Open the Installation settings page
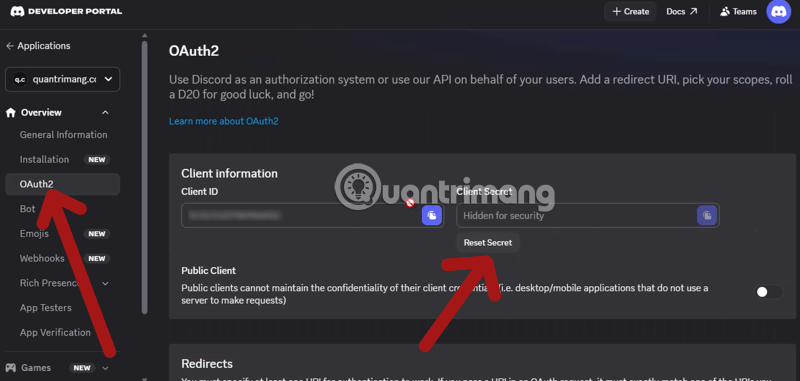 [44, 160]
